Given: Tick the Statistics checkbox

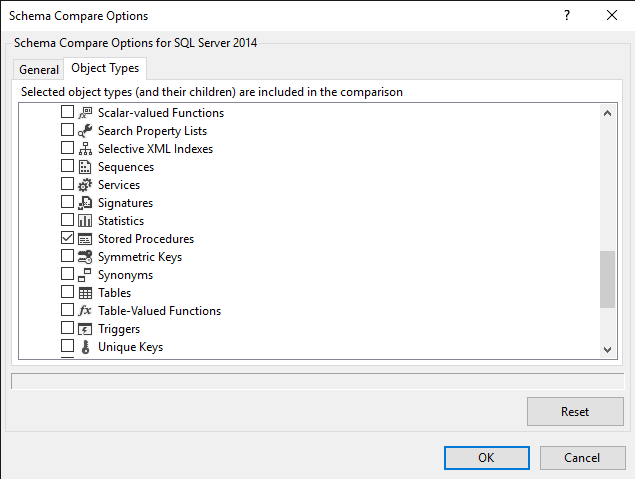Looking at the screenshot, I should (67, 220).
